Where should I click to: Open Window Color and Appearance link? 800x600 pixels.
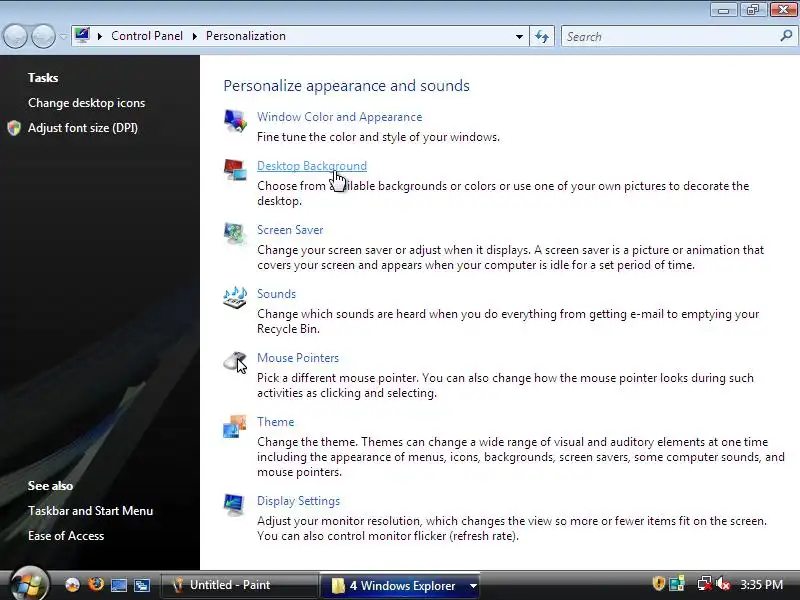pyautogui.click(x=340, y=117)
